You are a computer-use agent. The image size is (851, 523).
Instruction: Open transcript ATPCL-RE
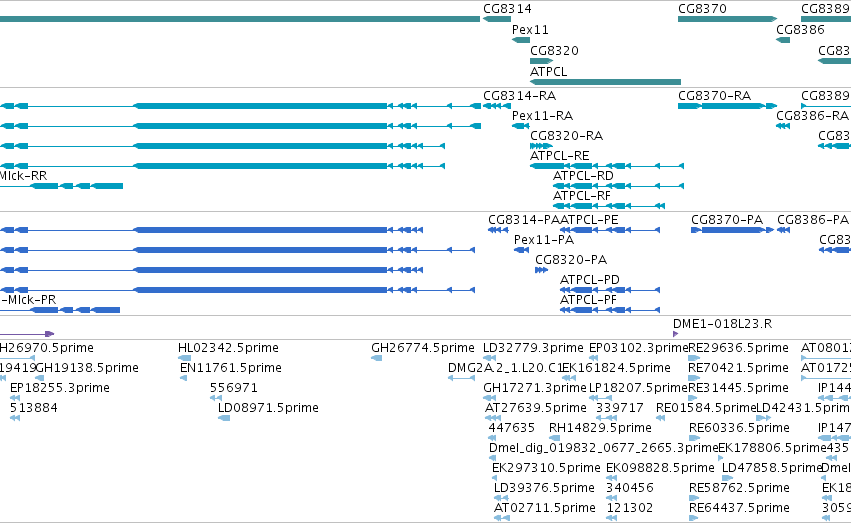[x=559, y=156]
